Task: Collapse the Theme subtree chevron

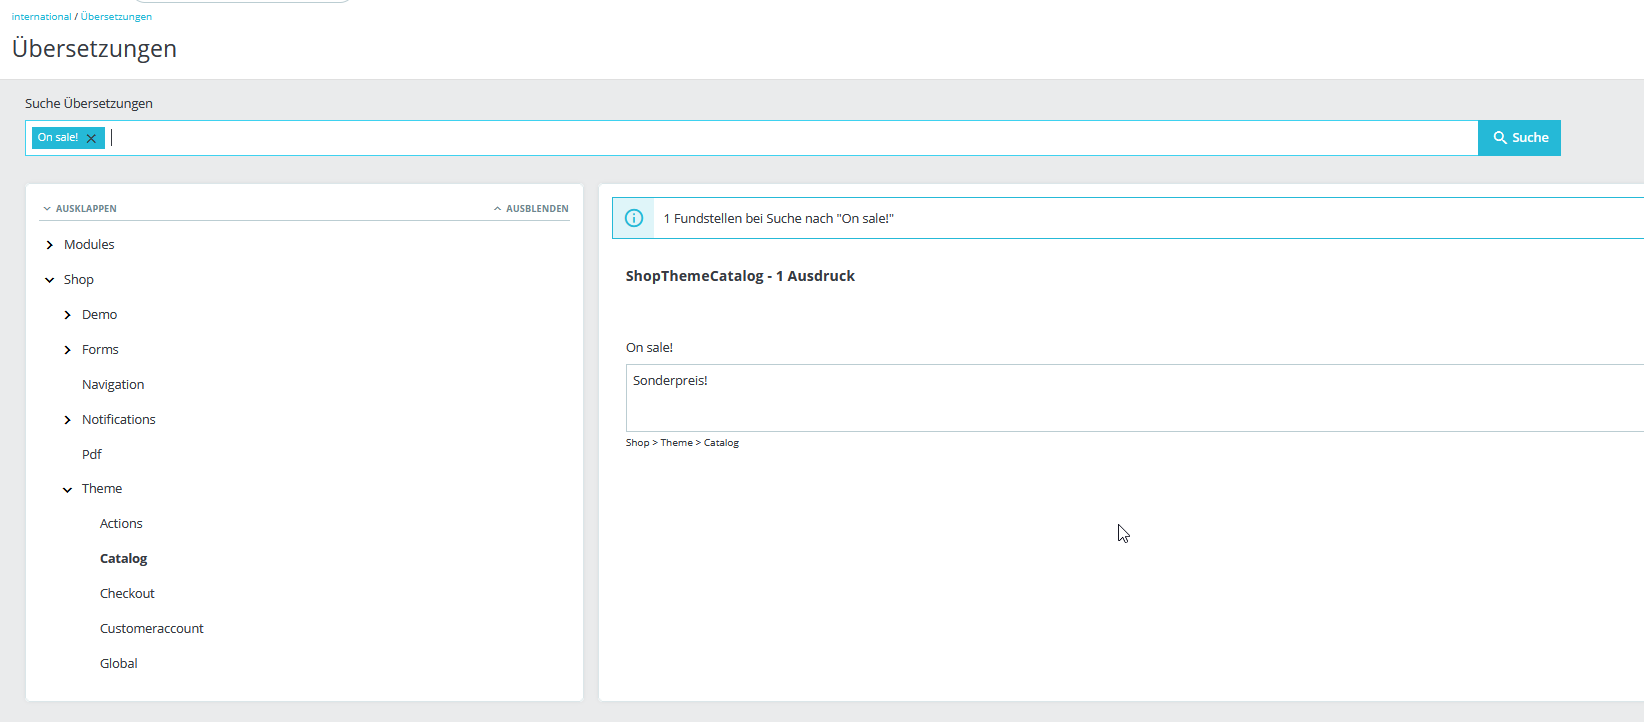Action: click(68, 489)
